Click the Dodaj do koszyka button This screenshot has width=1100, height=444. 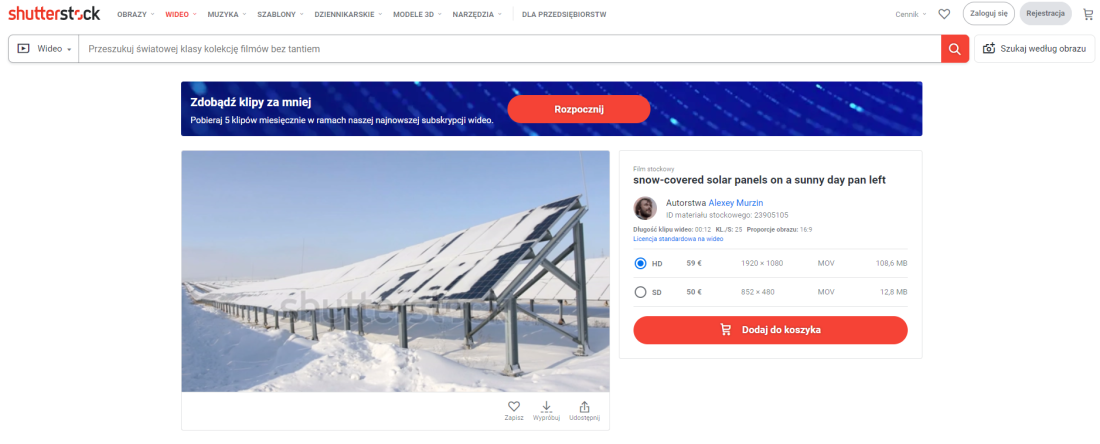770,330
